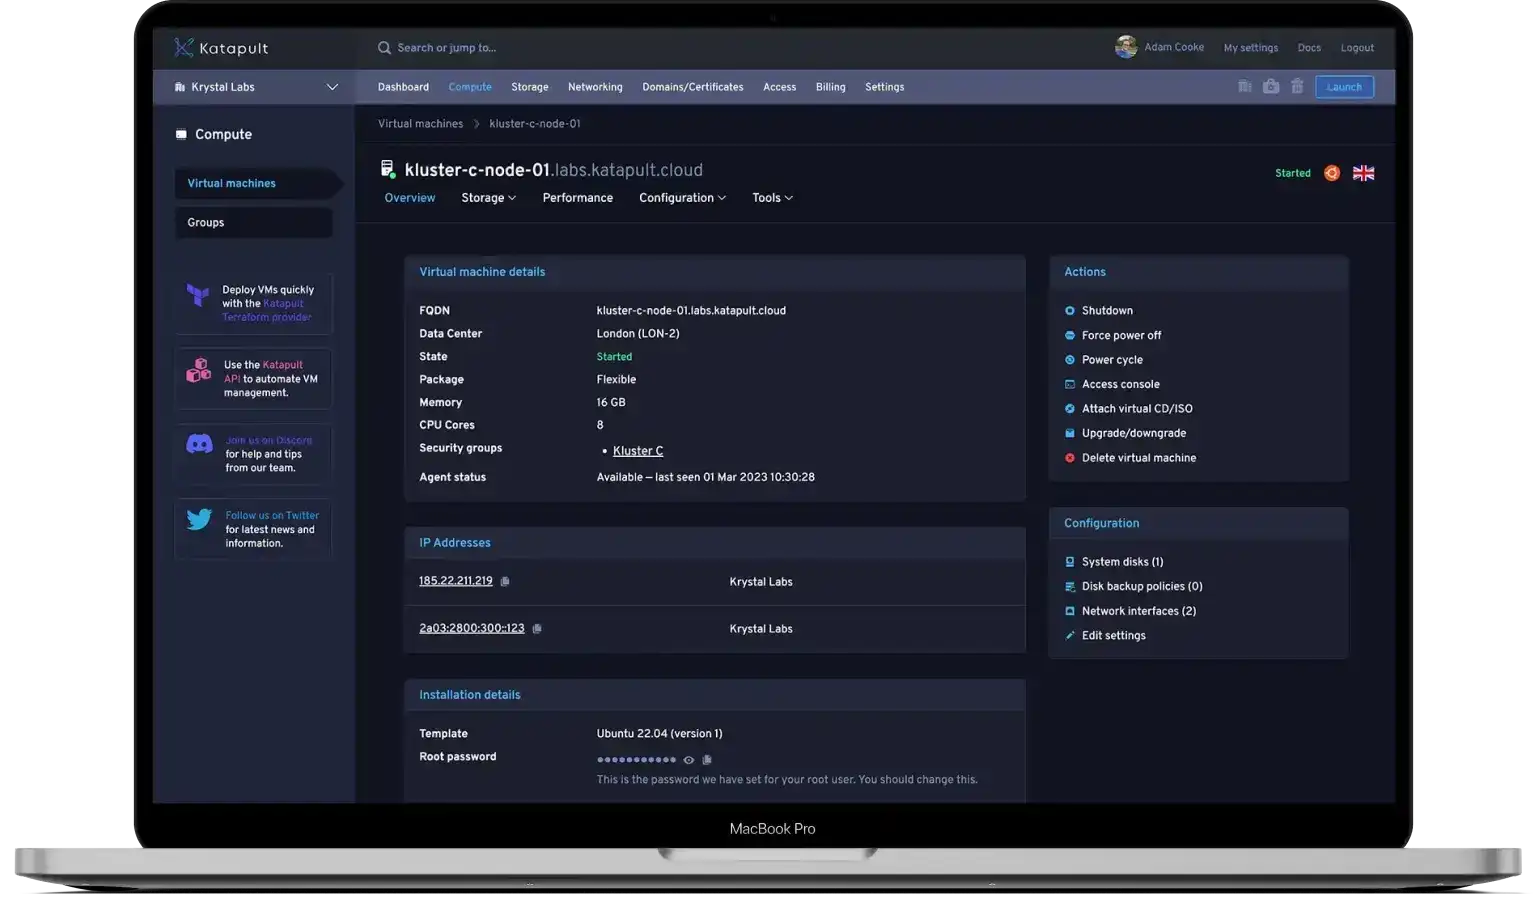Click the Access console icon

tap(1070, 384)
